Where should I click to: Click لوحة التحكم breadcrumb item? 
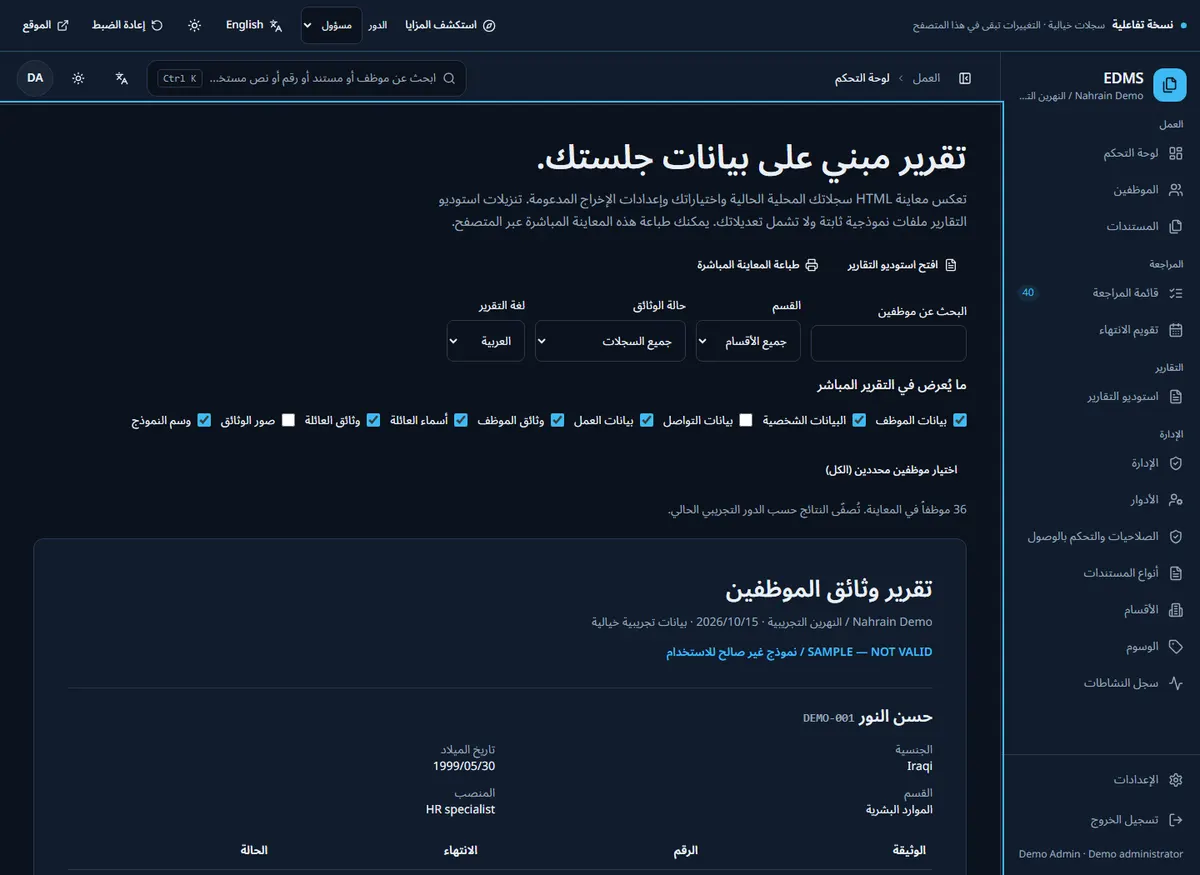pos(862,78)
